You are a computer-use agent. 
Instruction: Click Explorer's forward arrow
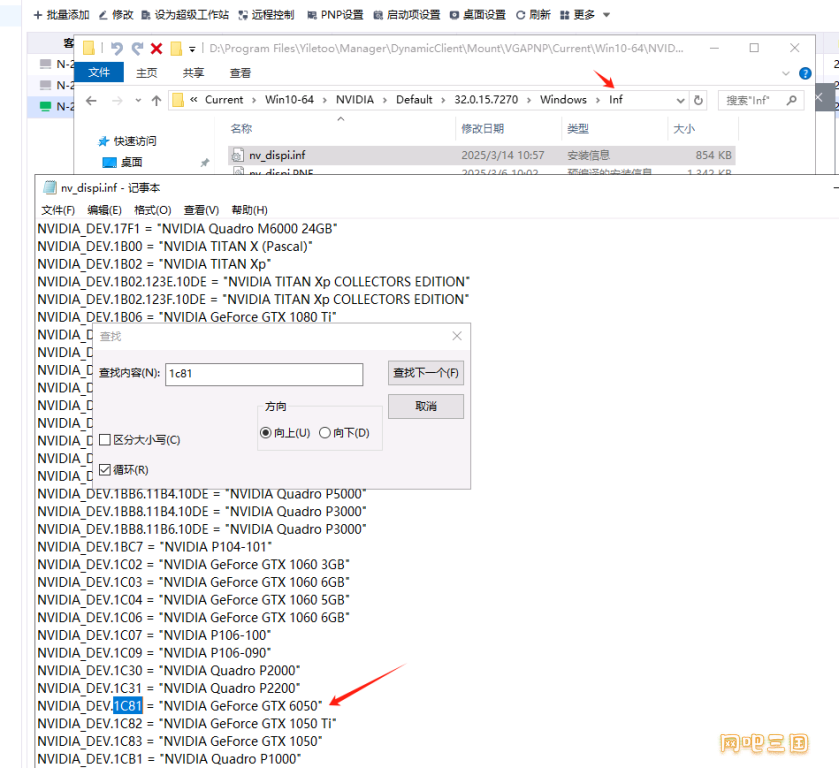click(x=117, y=101)
